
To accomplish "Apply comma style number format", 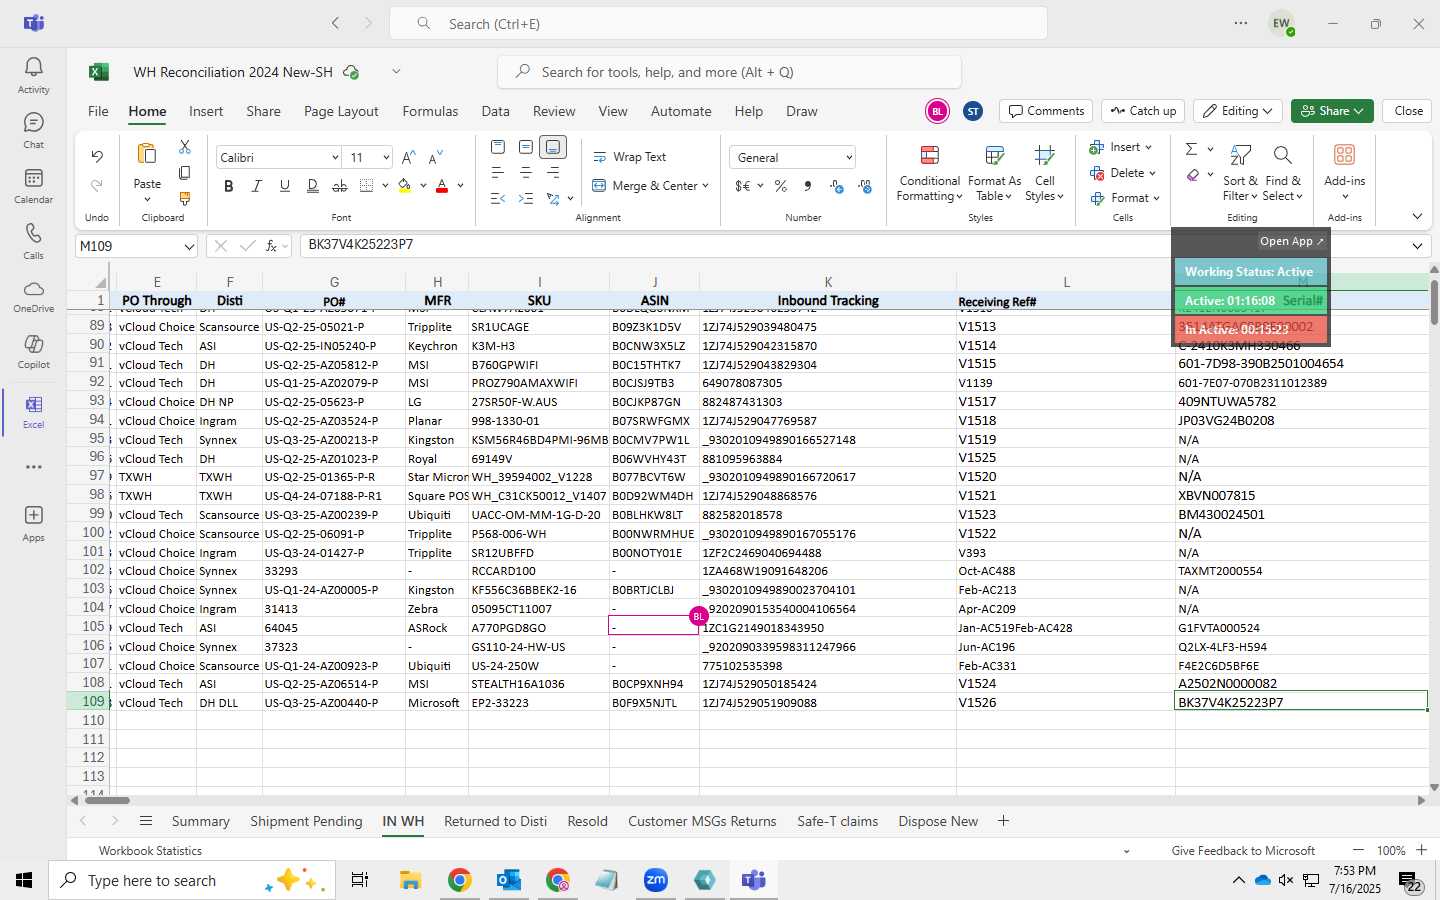I will (x=808, y=186).
